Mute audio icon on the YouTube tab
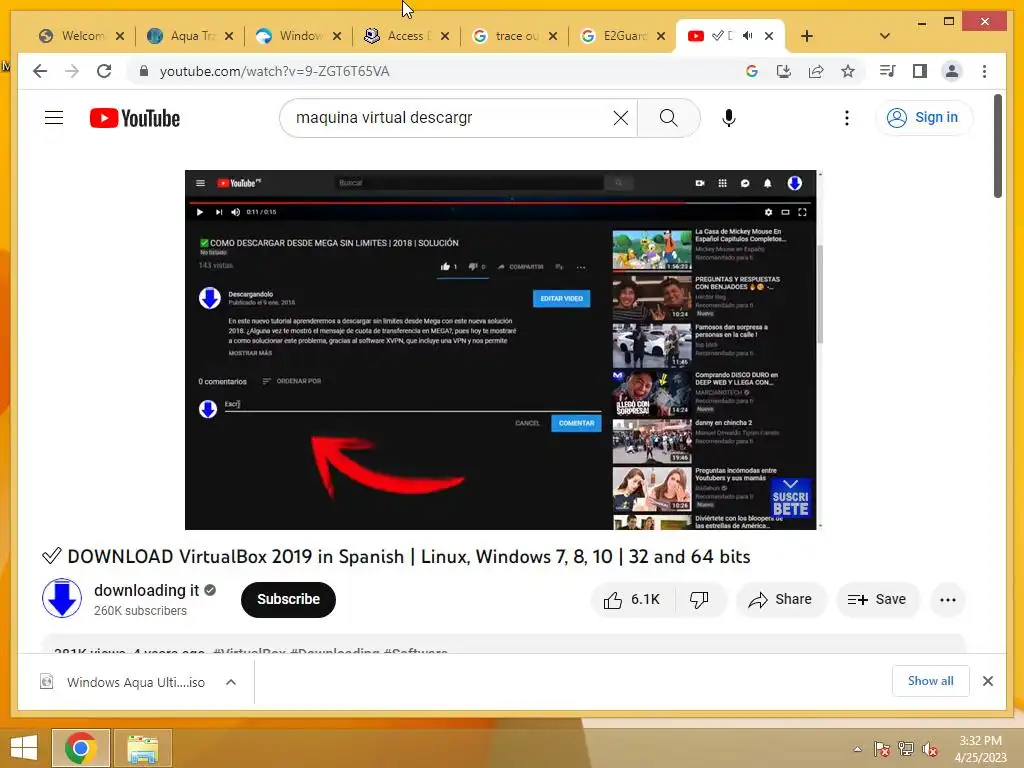1024x768 pixels. coord(748,36)
